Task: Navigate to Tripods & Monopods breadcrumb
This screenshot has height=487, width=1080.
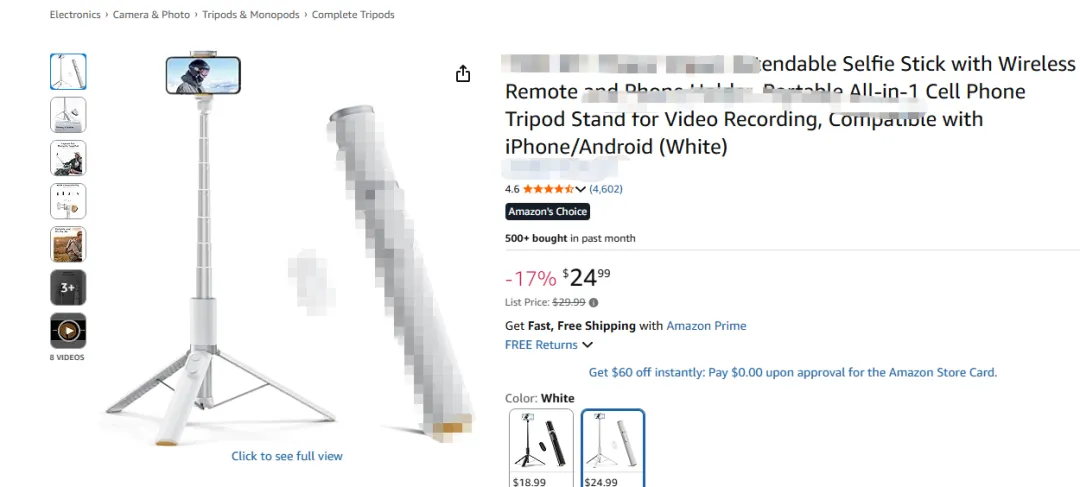Action: pyautogui.click(x=250, y=15)
